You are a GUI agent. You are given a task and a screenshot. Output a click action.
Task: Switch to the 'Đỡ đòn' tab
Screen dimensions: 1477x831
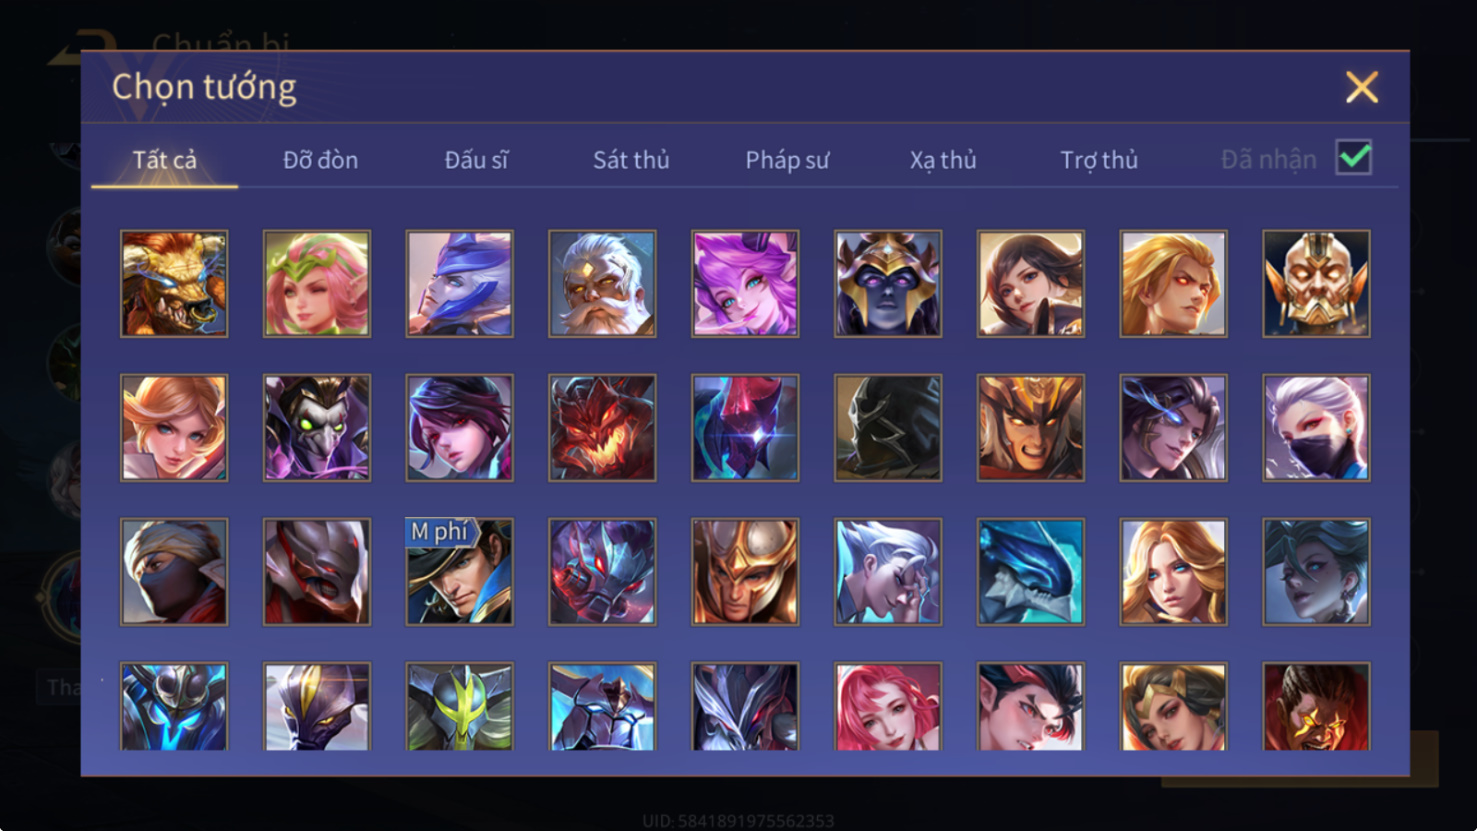tap(320, 160)
